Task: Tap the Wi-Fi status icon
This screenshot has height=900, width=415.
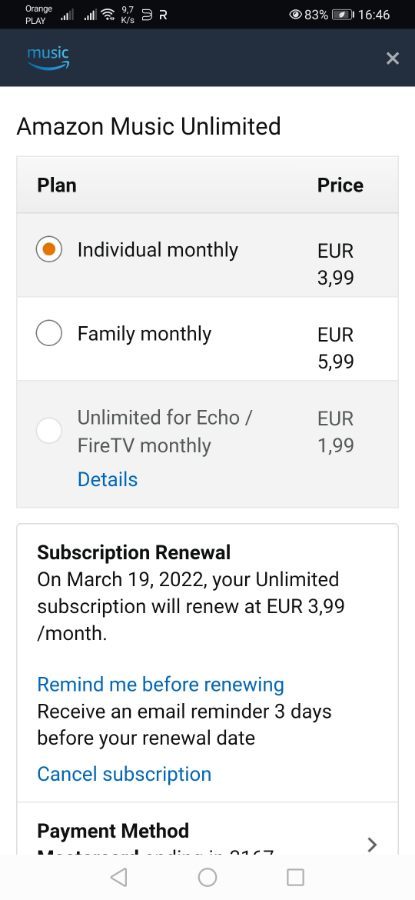Action: (107, 14)
